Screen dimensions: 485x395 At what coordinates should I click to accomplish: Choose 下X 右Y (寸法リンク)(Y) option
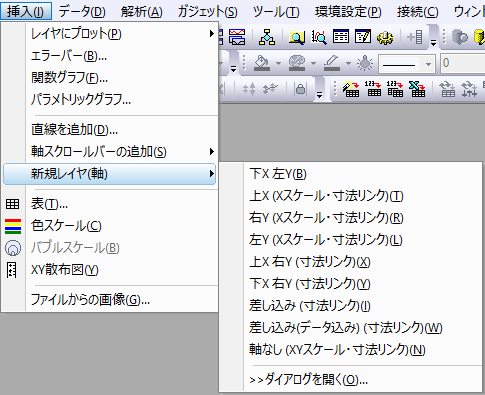(x=351, y=284)
